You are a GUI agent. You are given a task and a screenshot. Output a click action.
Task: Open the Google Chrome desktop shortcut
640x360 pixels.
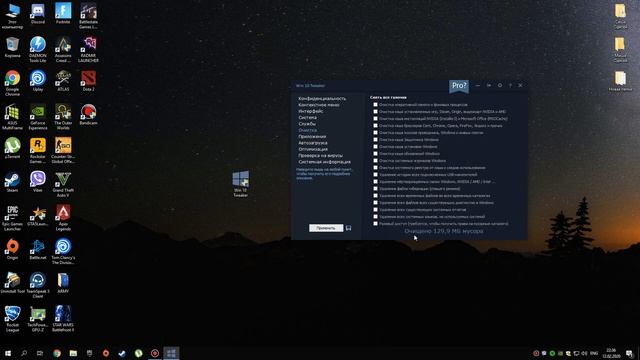click(12, 83)
